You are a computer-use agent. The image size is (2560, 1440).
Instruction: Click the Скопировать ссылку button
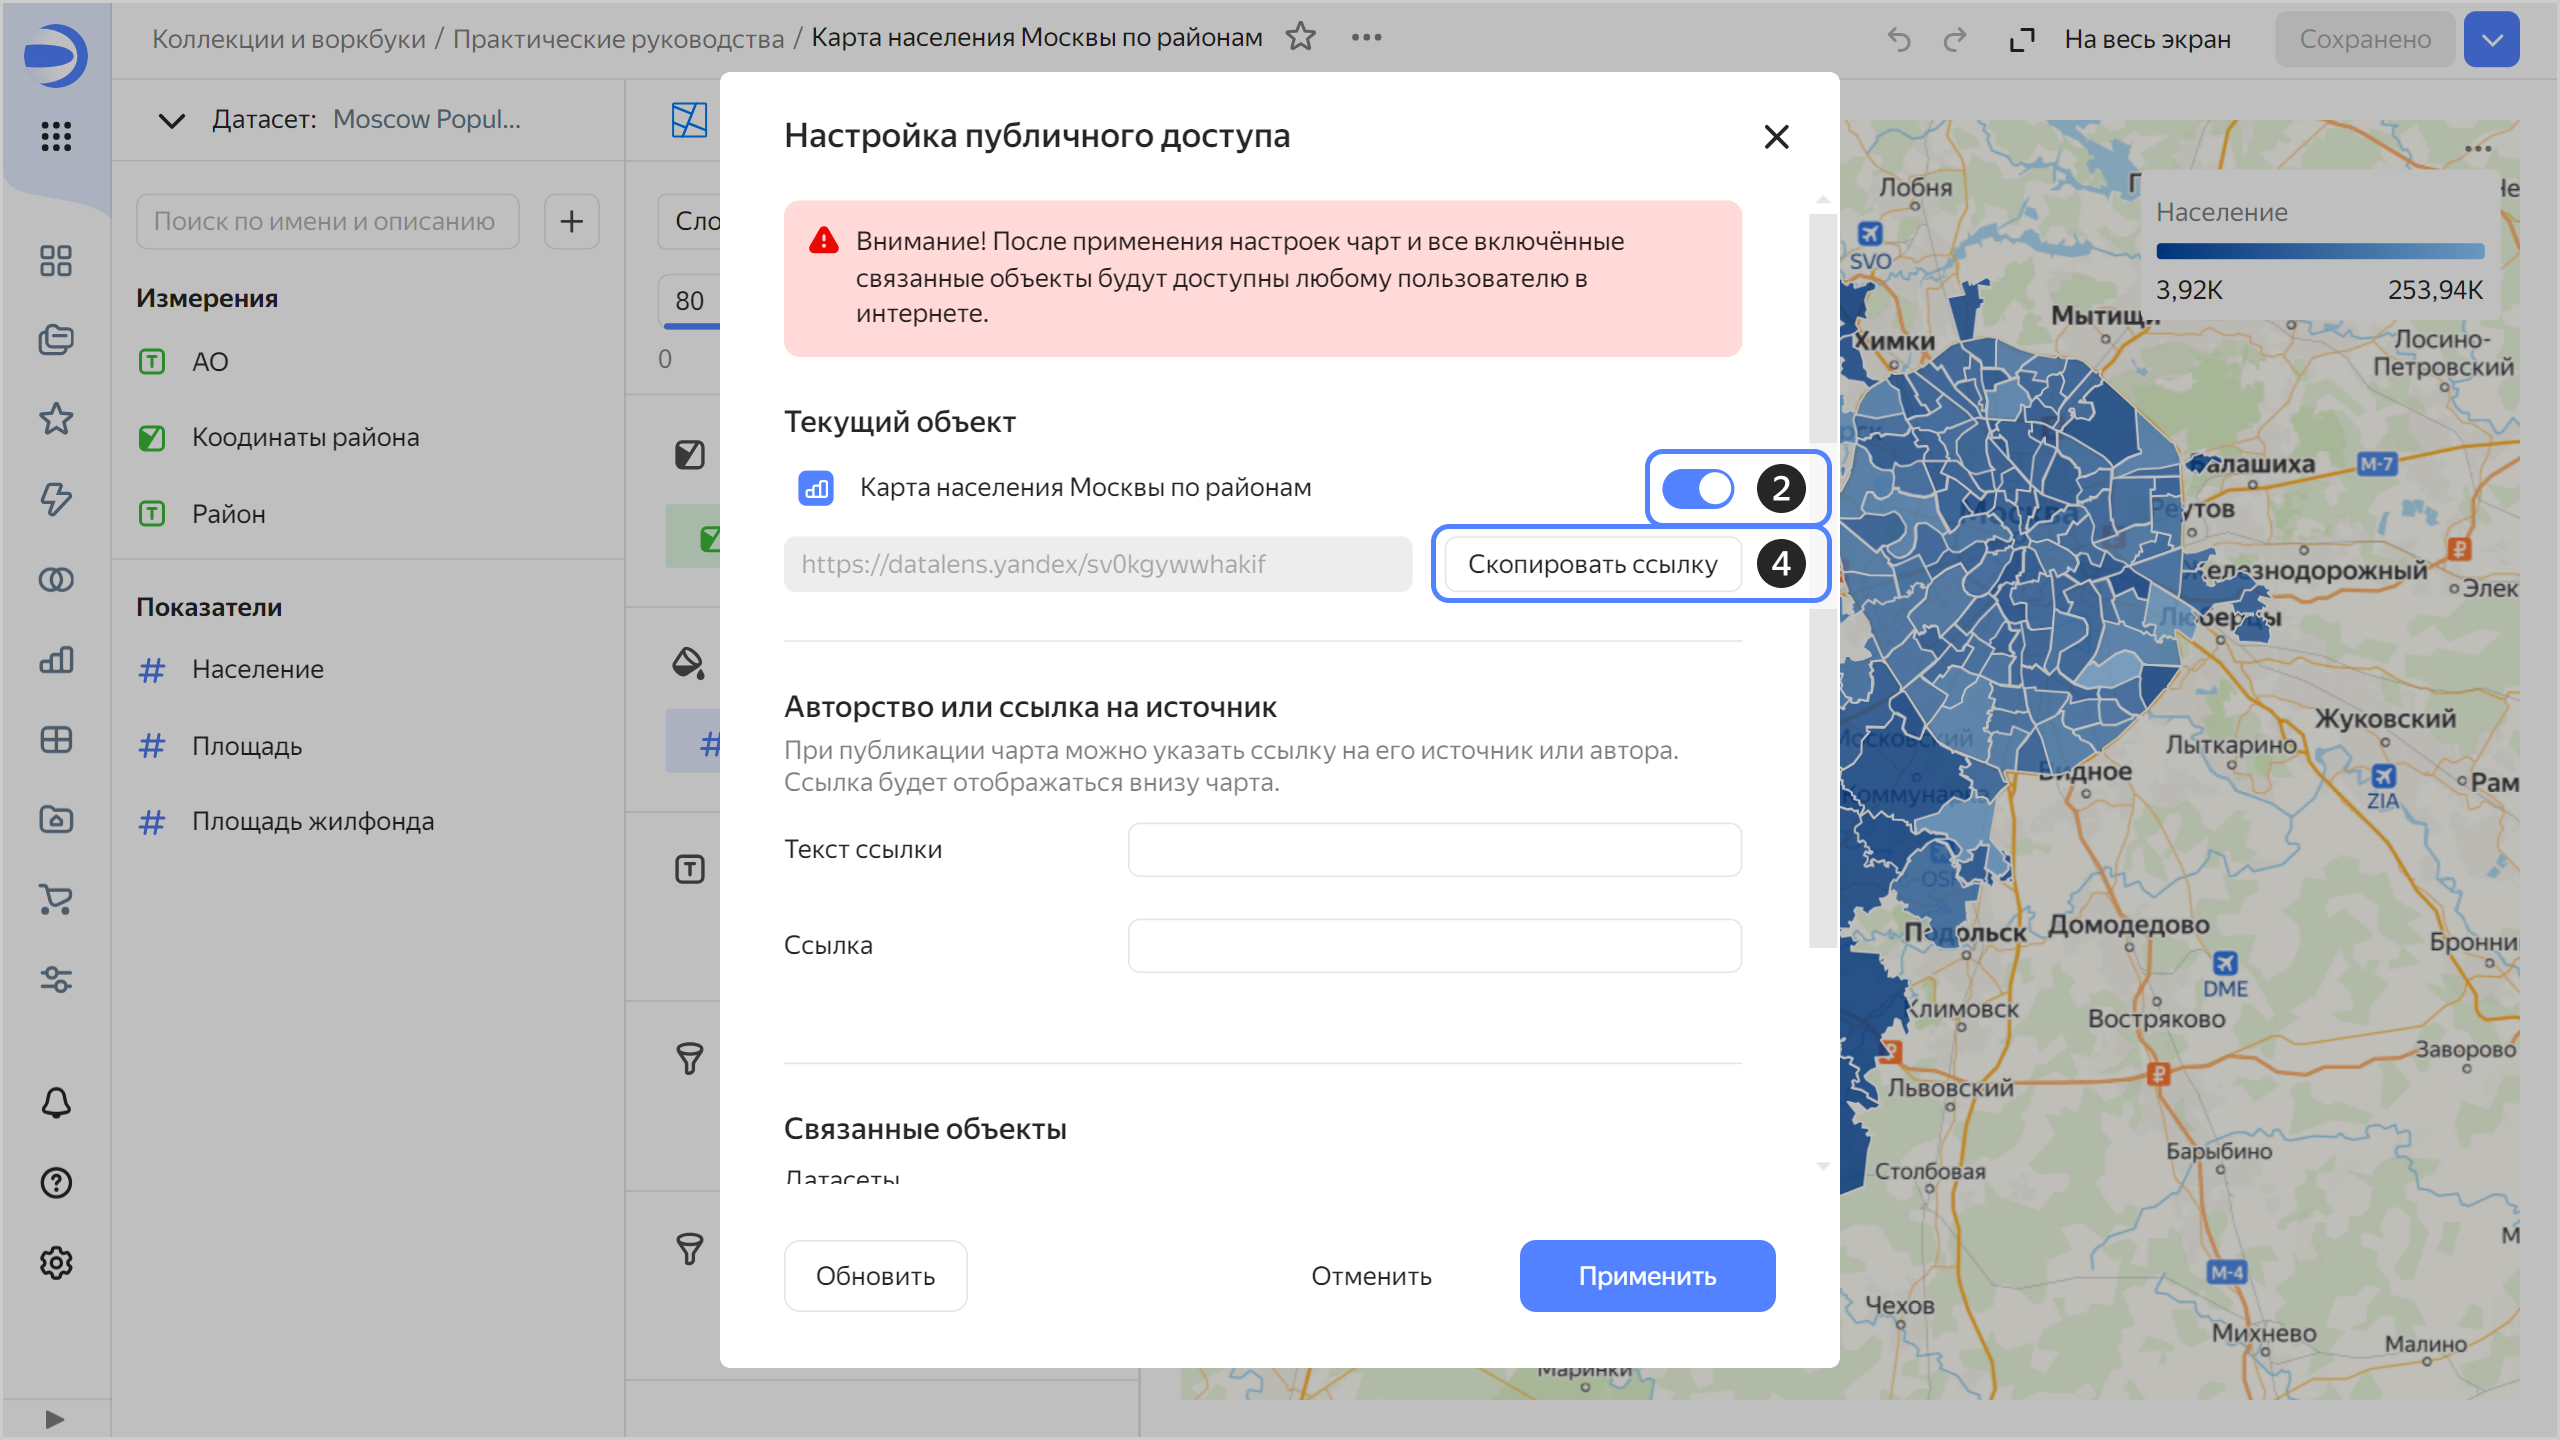(x=1592, y=565)
